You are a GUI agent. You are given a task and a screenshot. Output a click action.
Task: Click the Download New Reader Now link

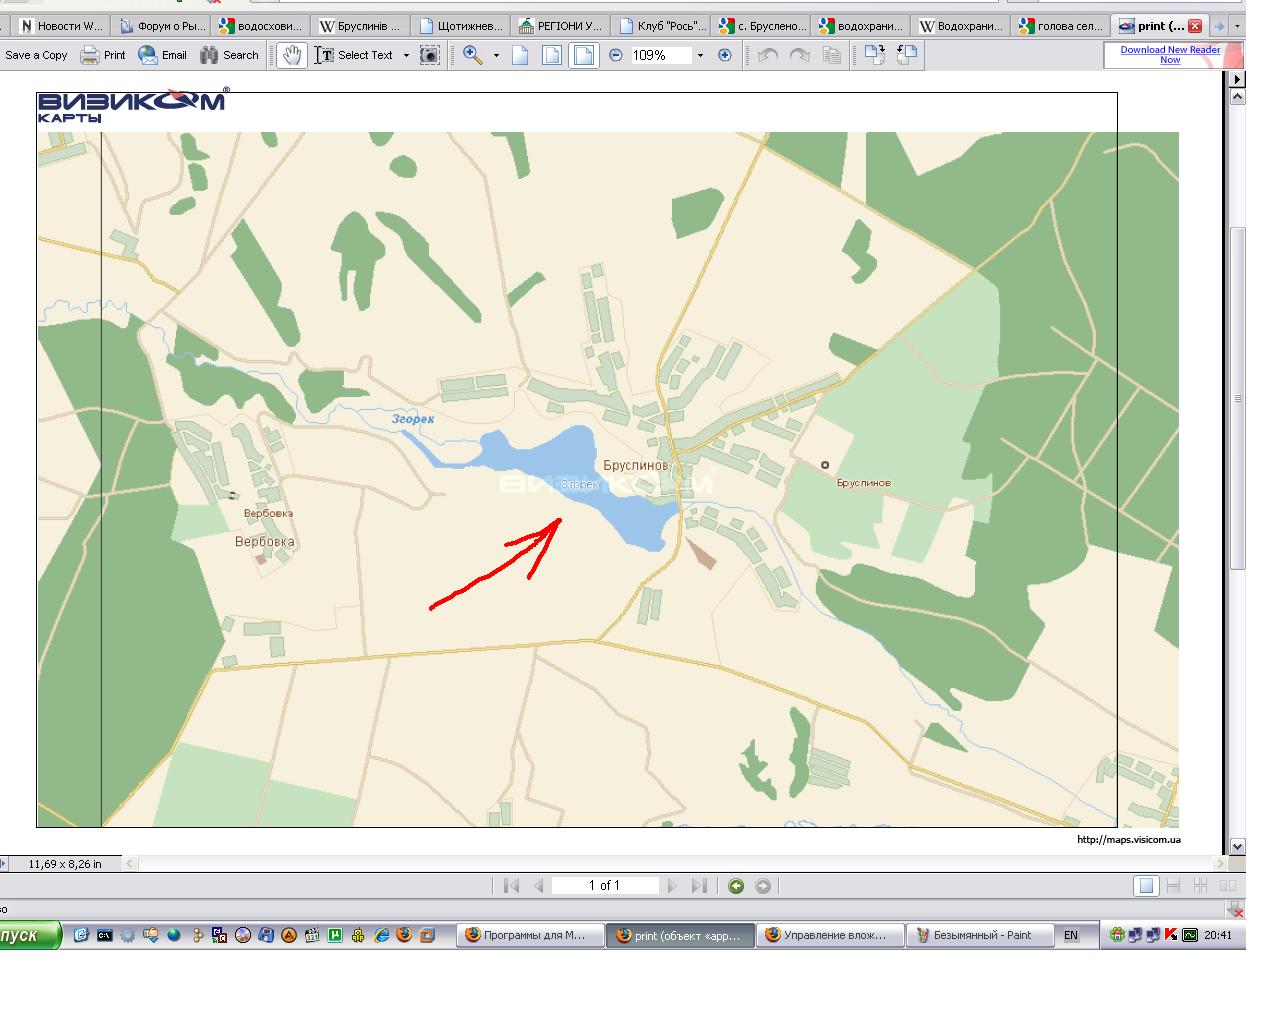[x=1169, y=55]
